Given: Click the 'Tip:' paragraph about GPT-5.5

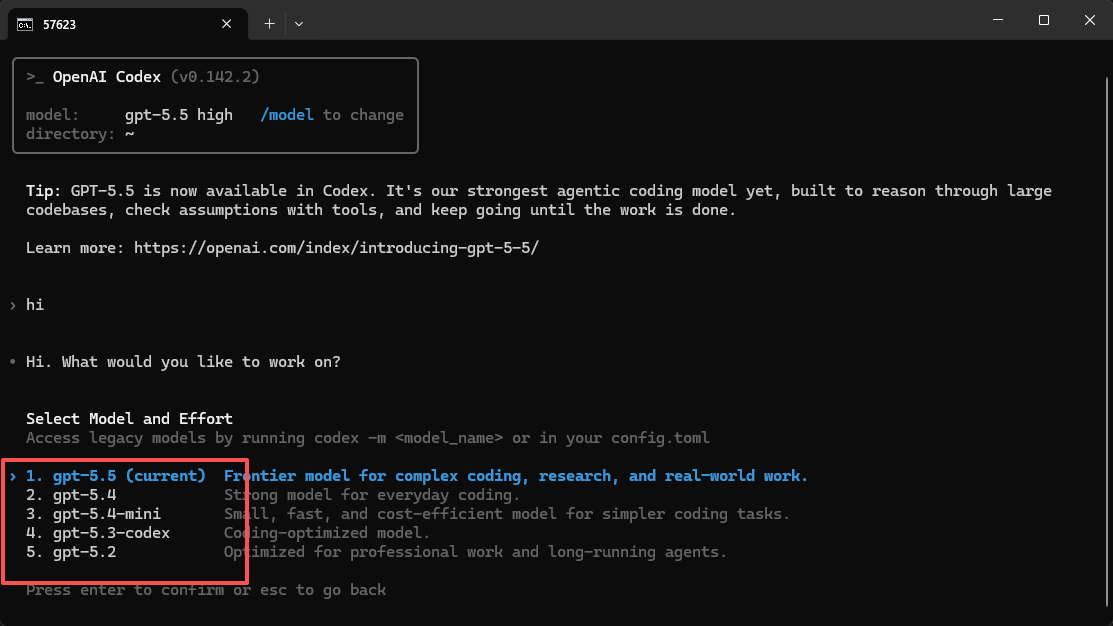Looking at the screenshot, I should [x=539, y=200].
